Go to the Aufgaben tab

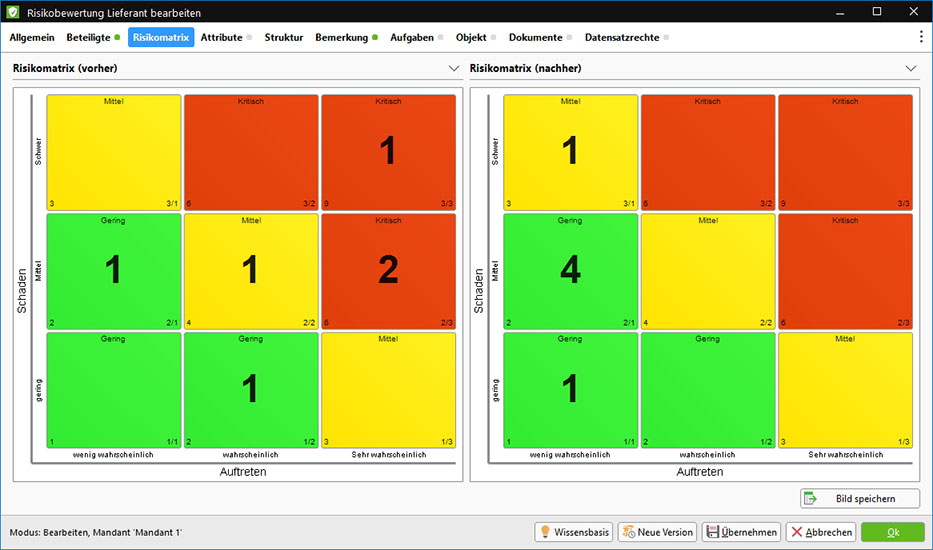[411, 37]
